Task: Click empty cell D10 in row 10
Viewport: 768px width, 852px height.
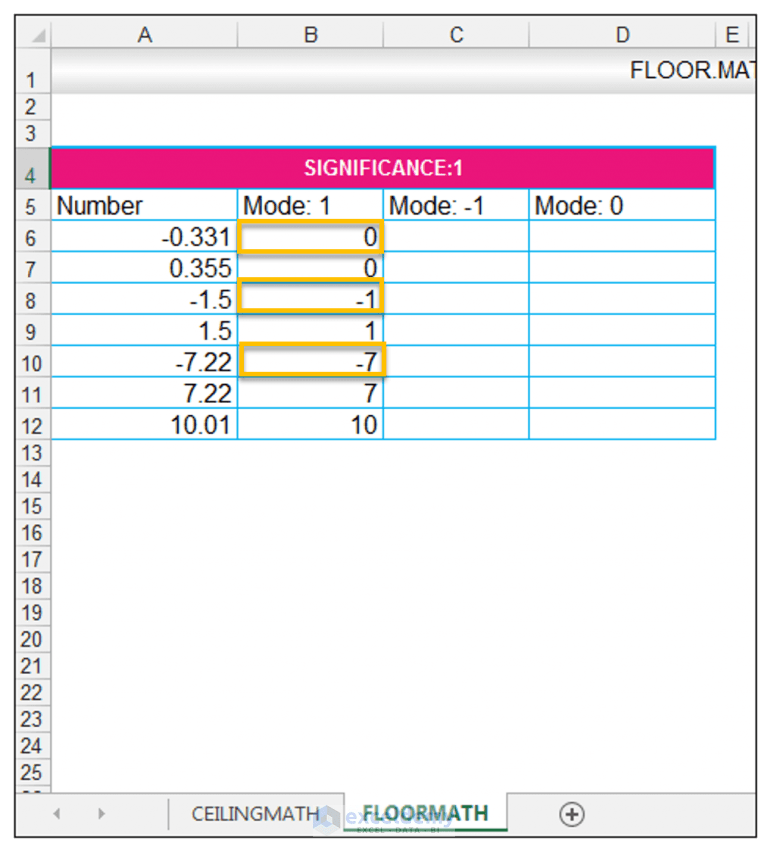Action: pos(622,362)
